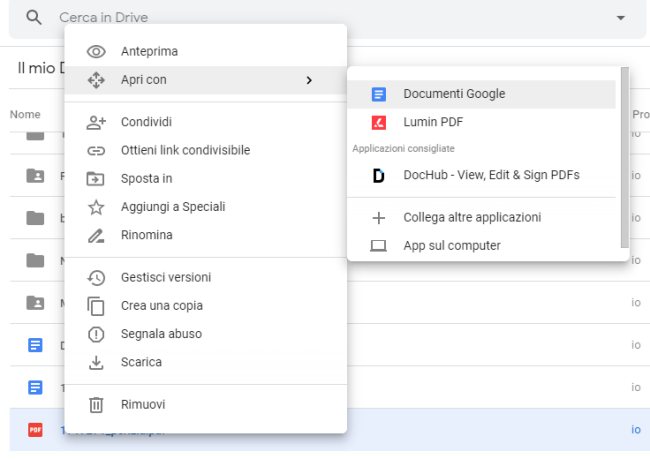The height and width of the screenshot is (459, 650).
Task: Select Segnala abuso
Action: 206,334
